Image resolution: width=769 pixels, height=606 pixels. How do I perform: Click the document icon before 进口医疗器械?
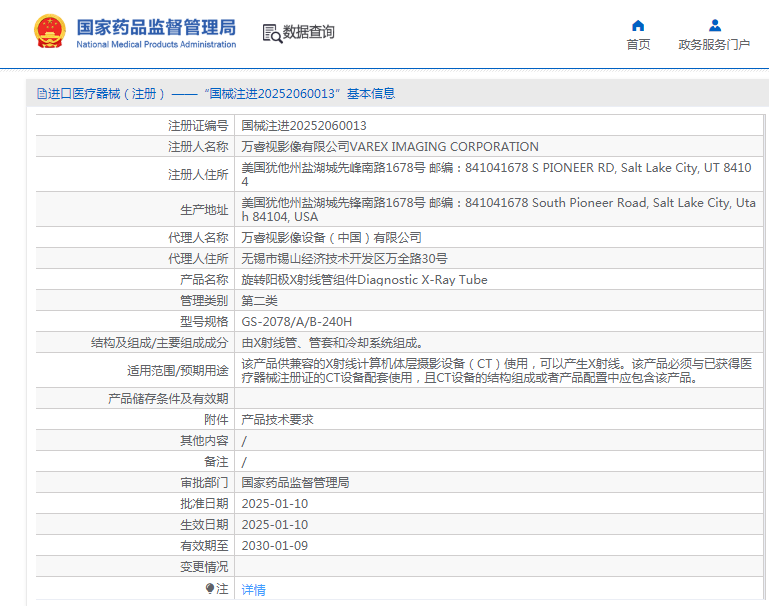point(41,94)
